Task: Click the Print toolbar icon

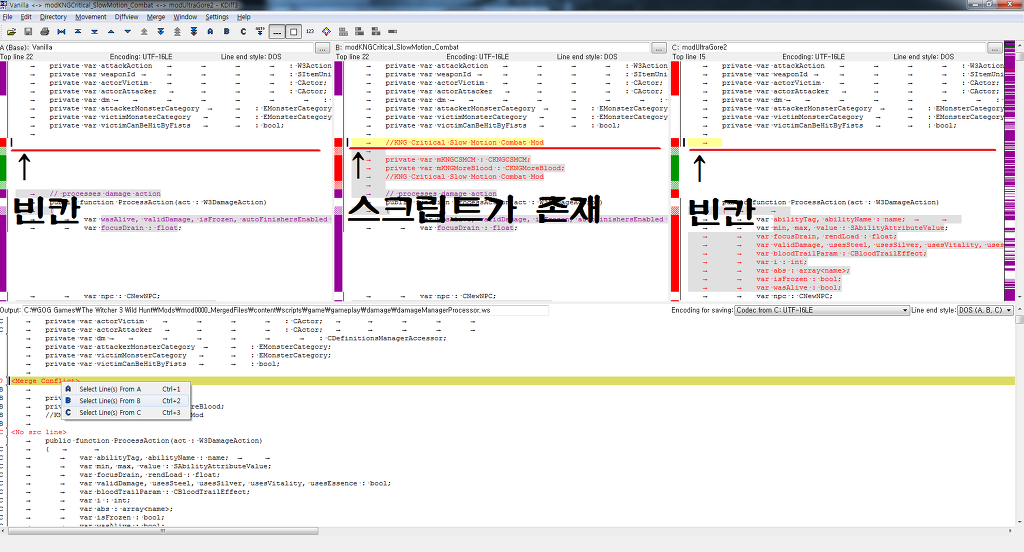Action: point(44,32)
